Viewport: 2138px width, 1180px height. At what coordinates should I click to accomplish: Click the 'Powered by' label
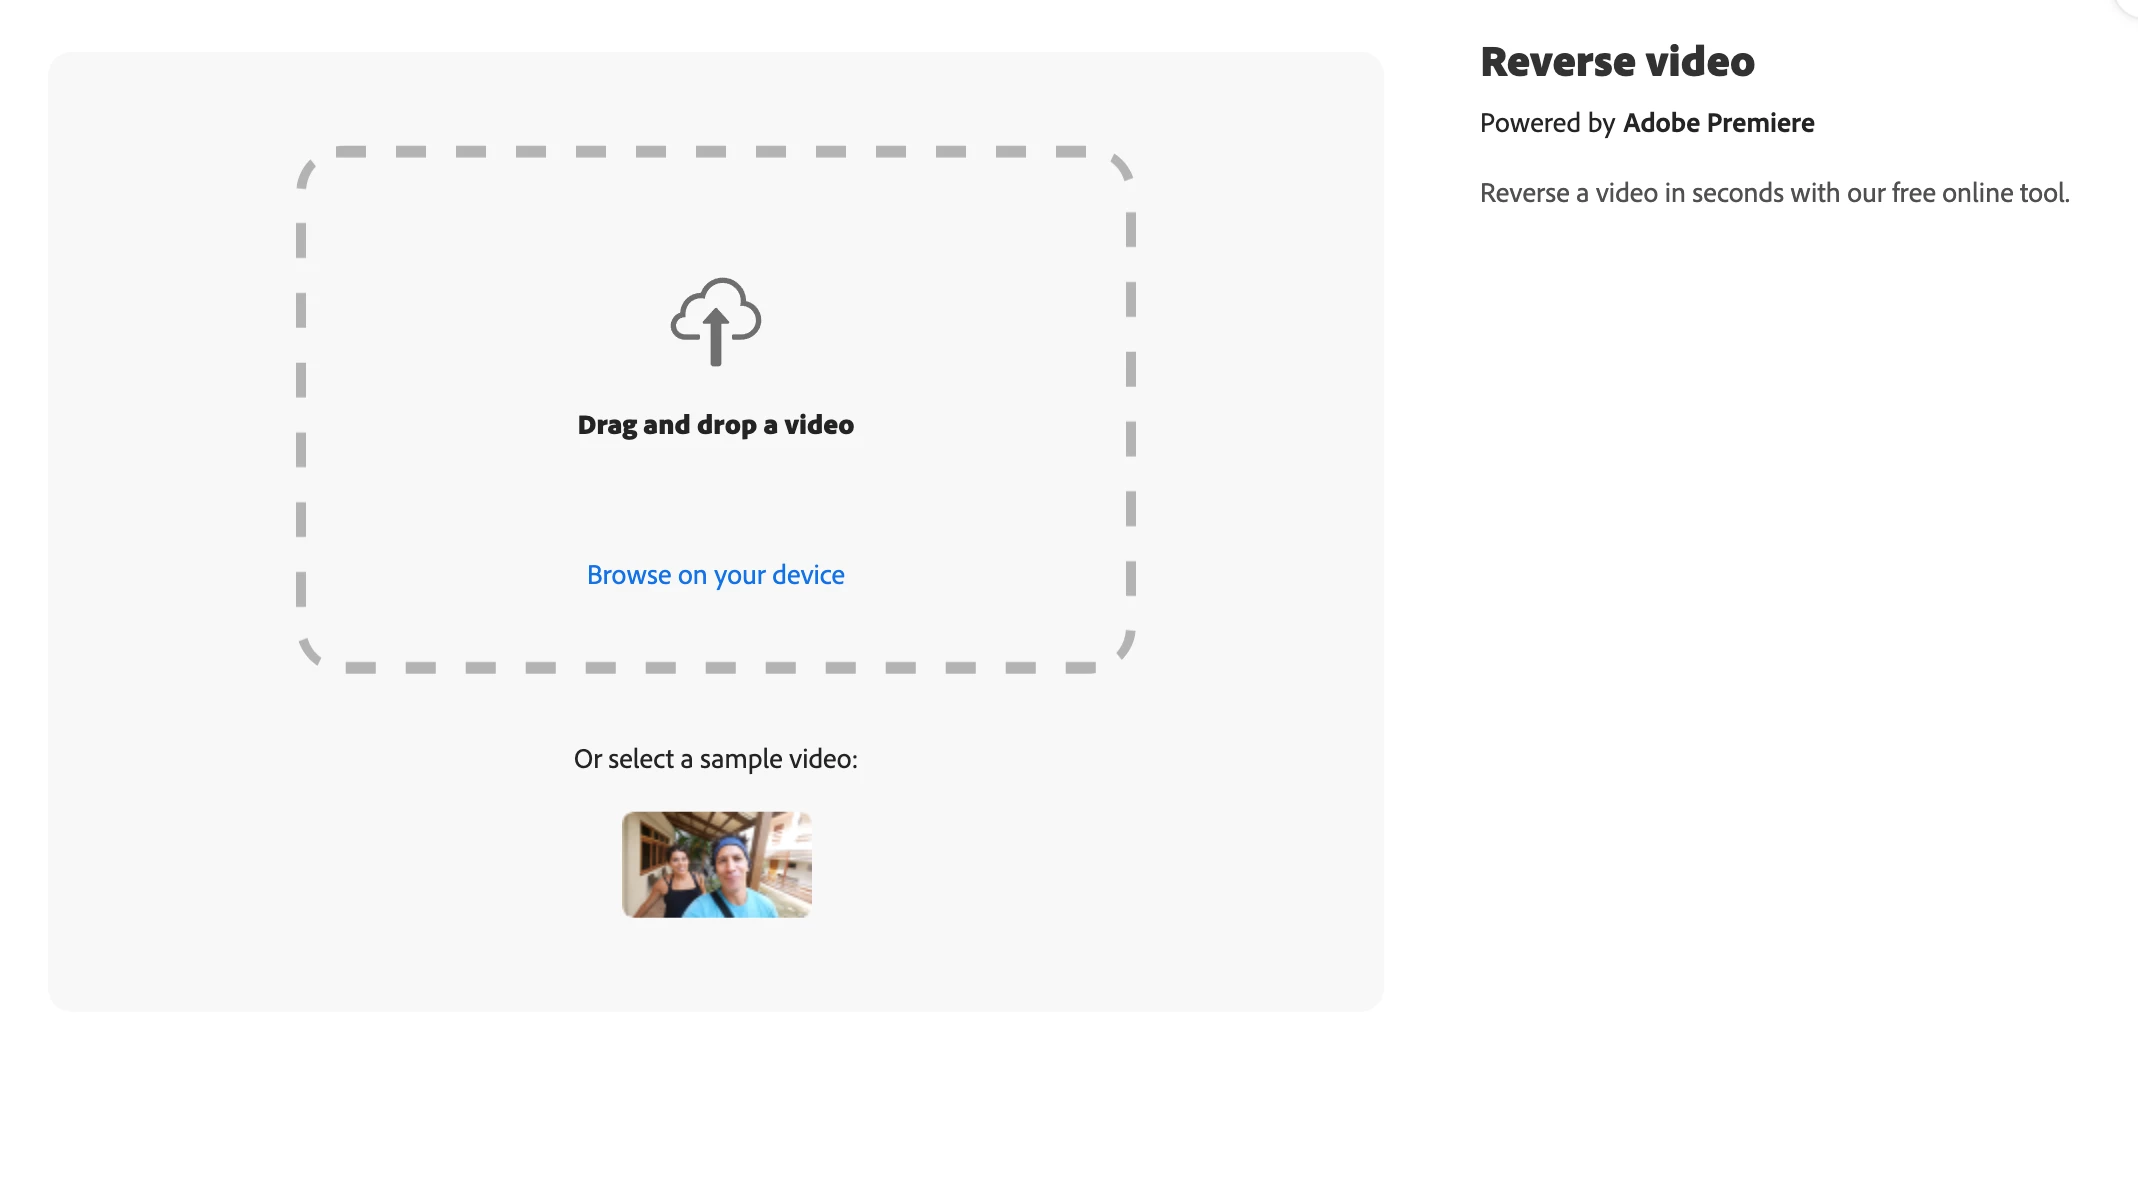(x=1546, y=123)
